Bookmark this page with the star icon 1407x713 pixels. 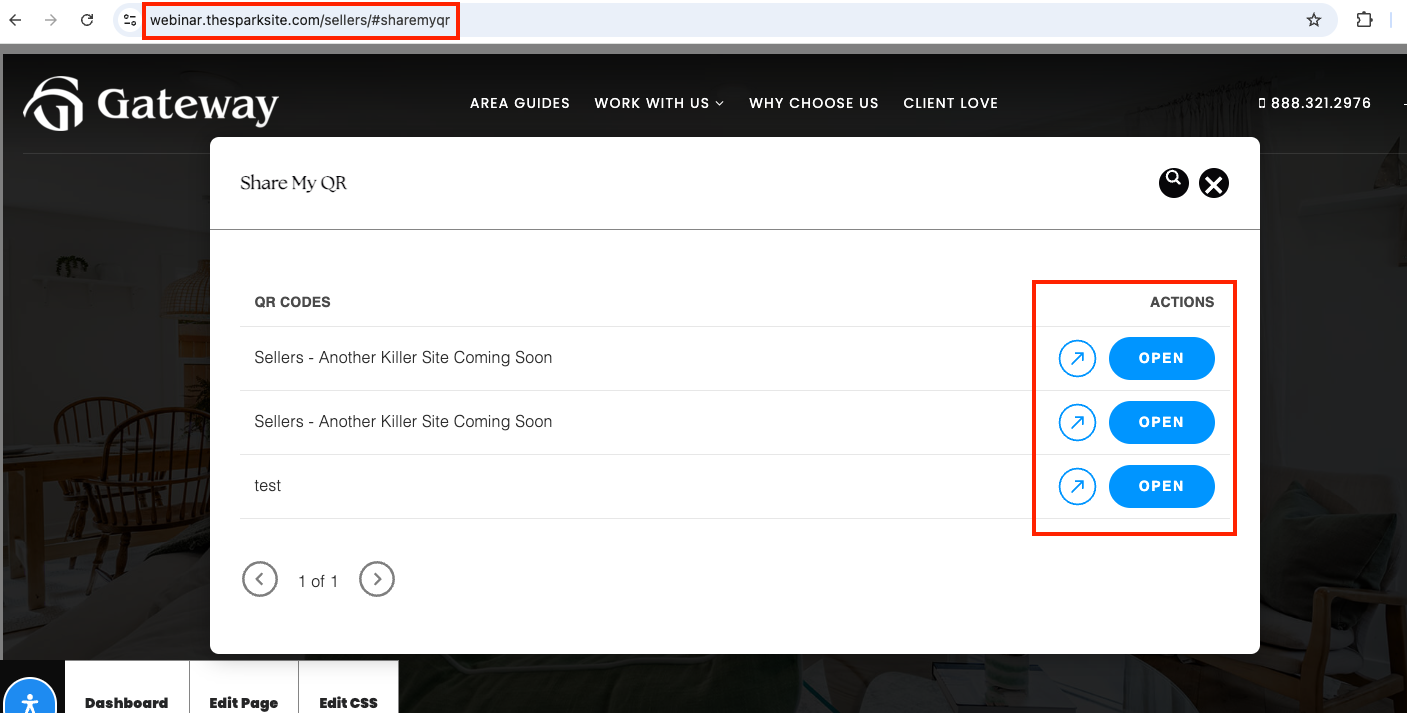[1314, 20]
